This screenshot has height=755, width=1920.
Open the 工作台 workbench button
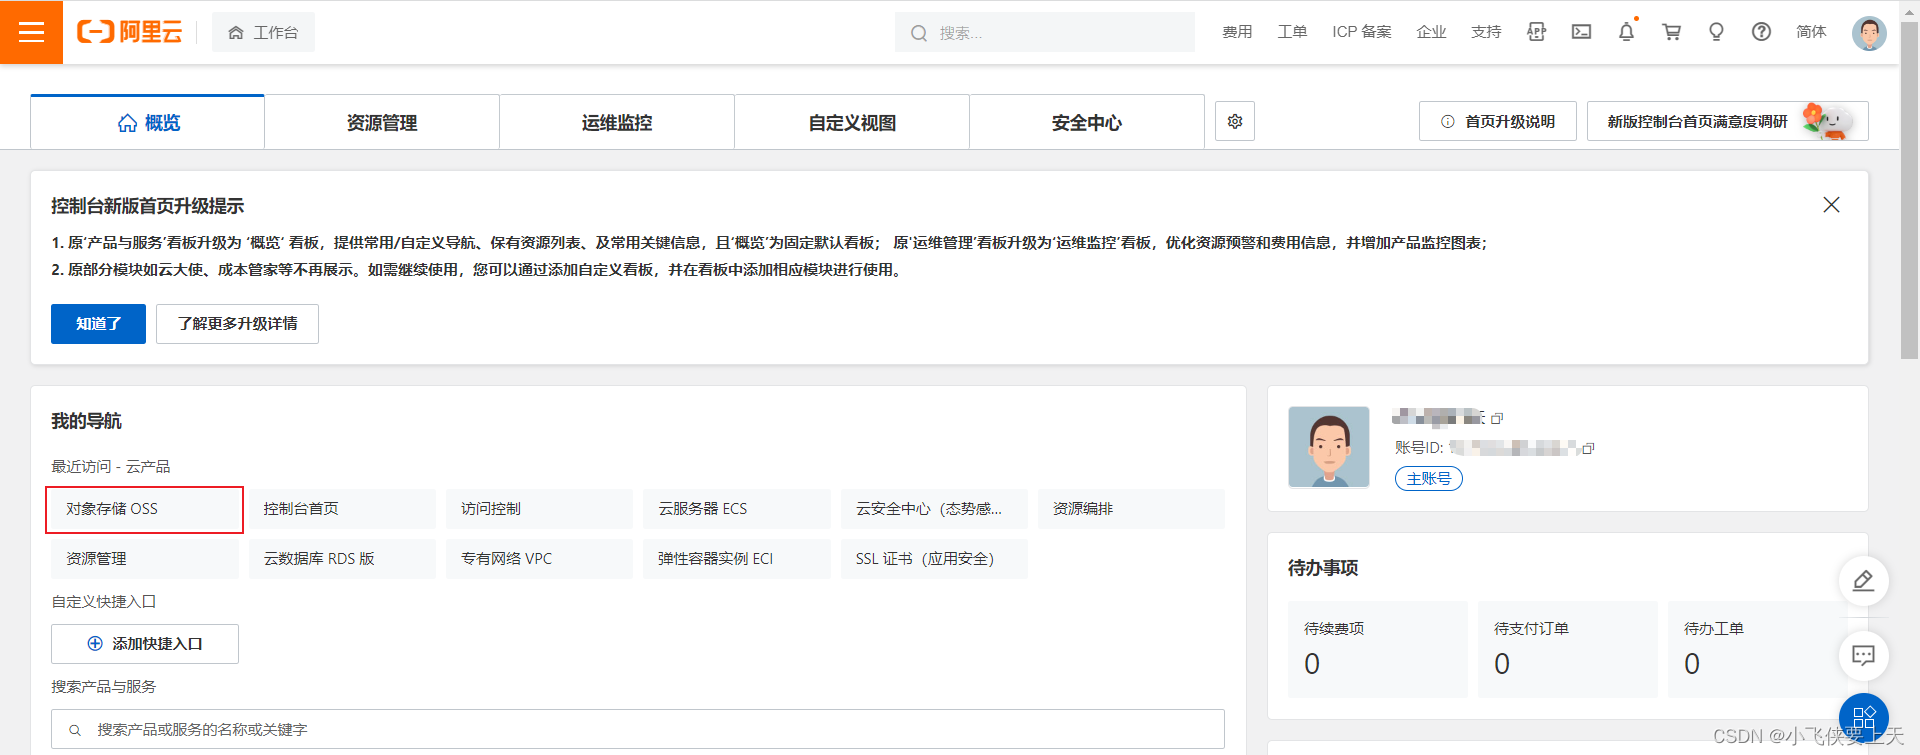pos(263,33)
